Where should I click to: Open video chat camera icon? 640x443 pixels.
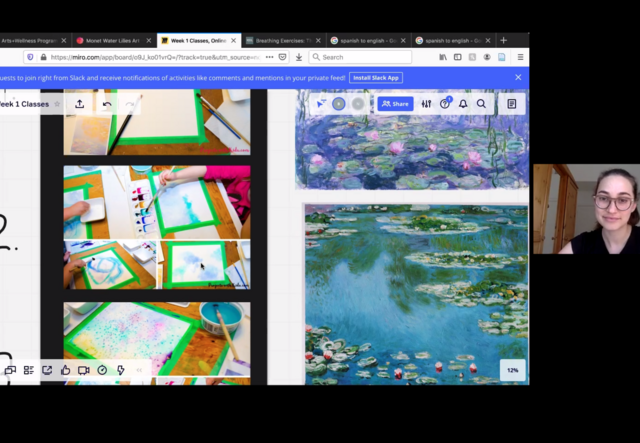(x=84, y=370)
